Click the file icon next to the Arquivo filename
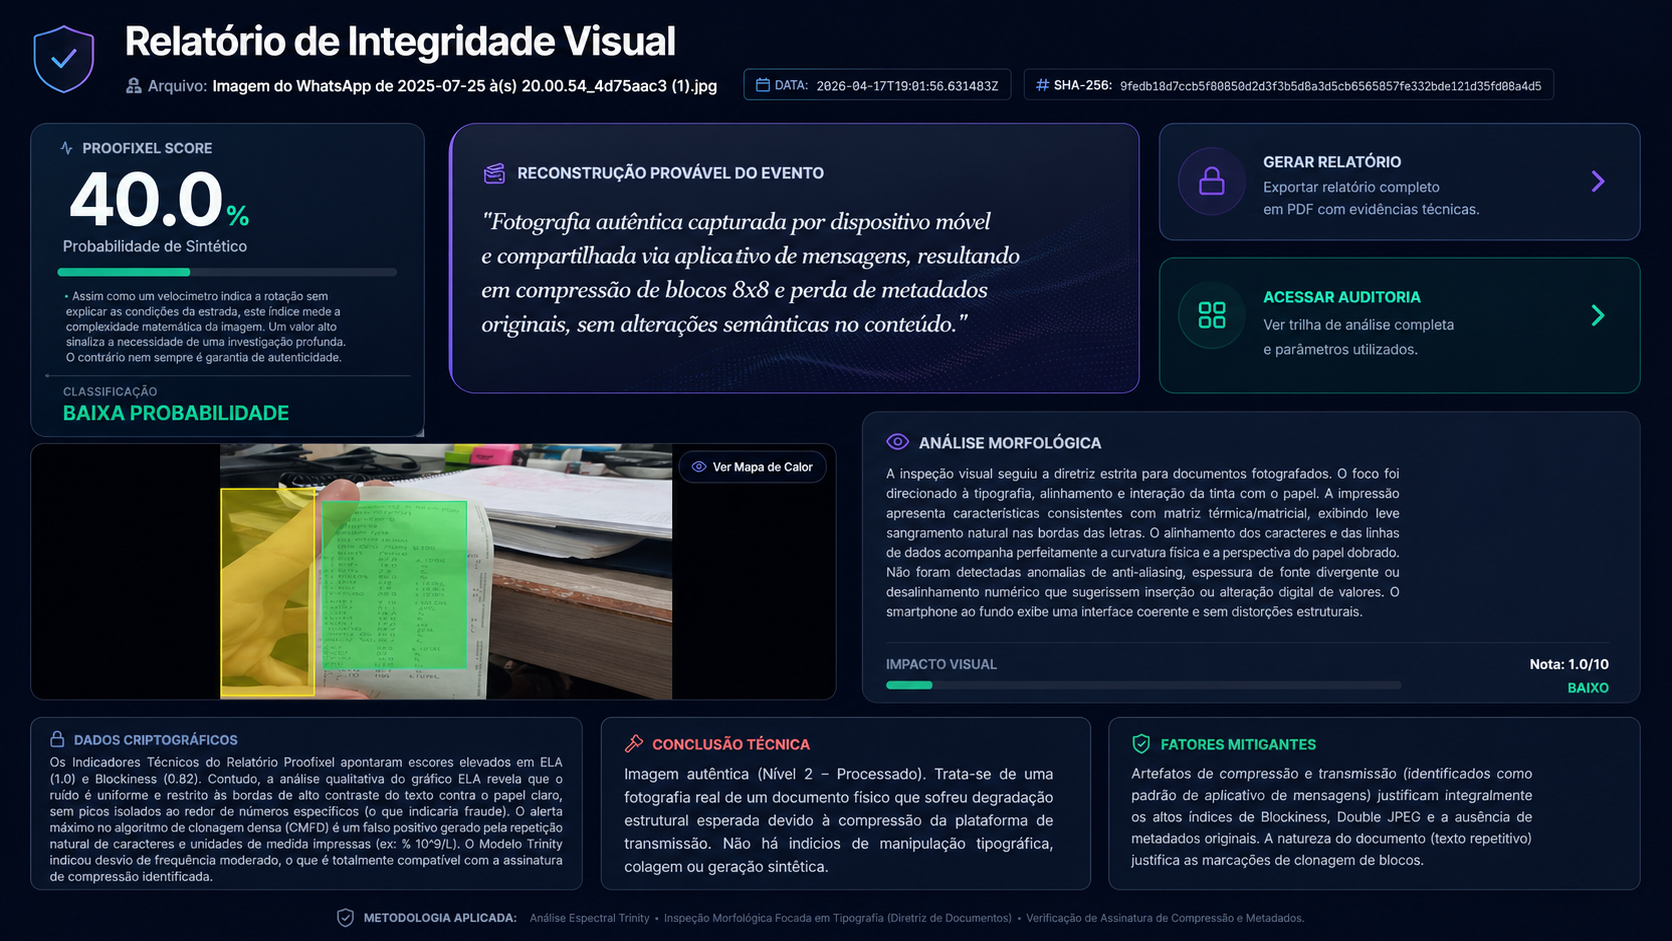This screenshot has width=1672, height=941. 135,86
